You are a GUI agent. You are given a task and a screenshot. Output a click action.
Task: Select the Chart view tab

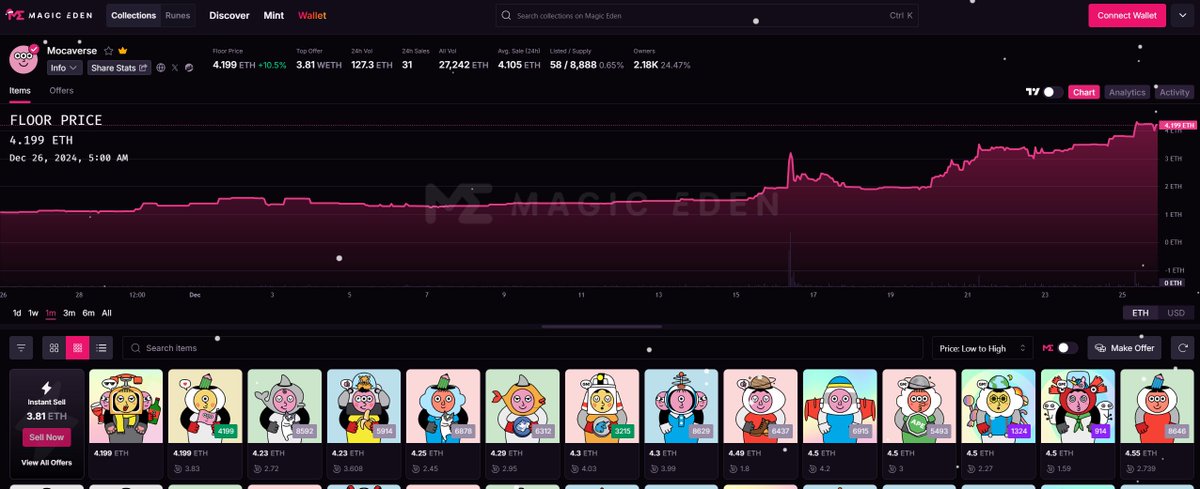click(x=1084, y=92)
